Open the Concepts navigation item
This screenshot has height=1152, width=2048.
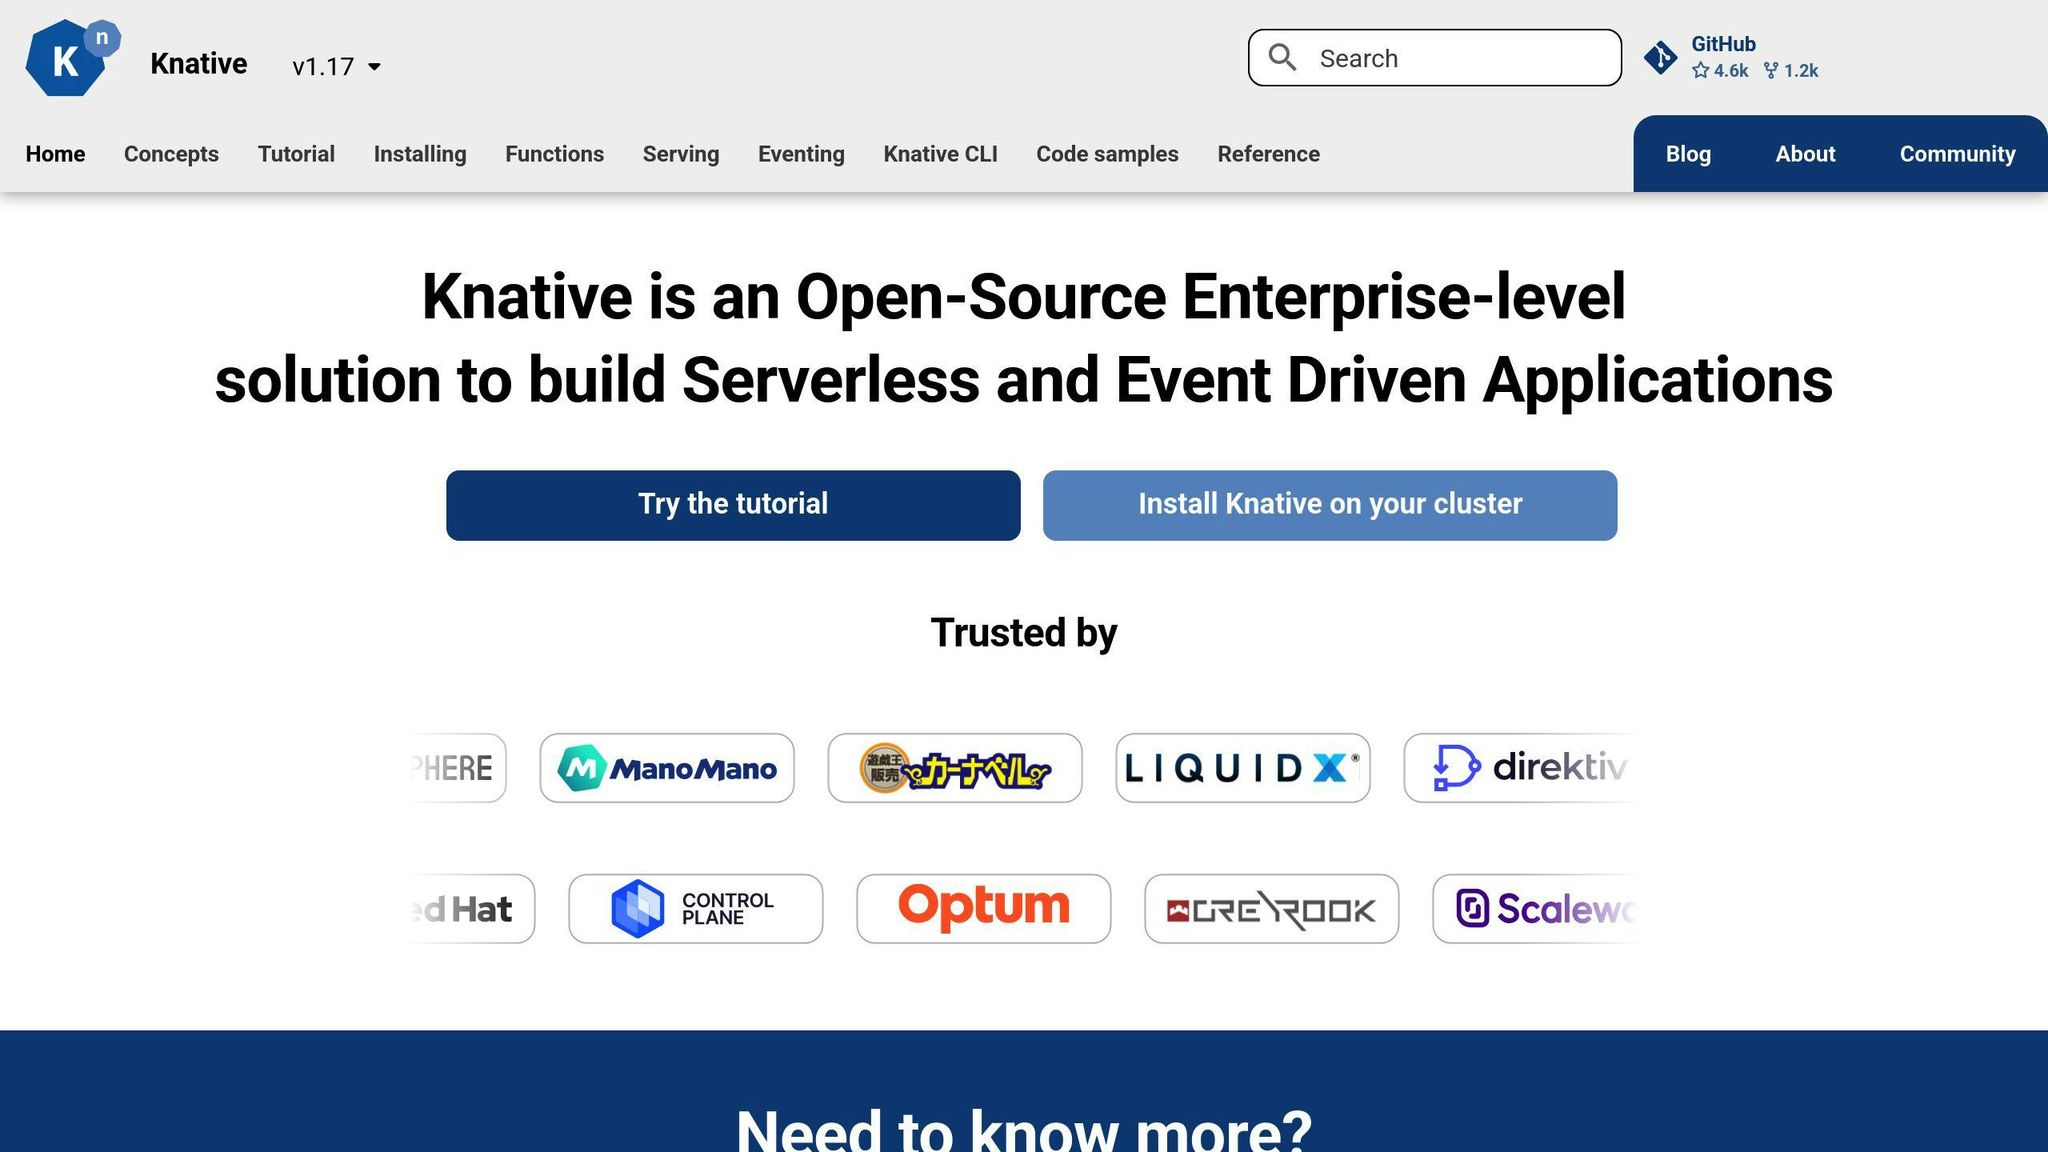pyautogui.click(x=171, y=154)
